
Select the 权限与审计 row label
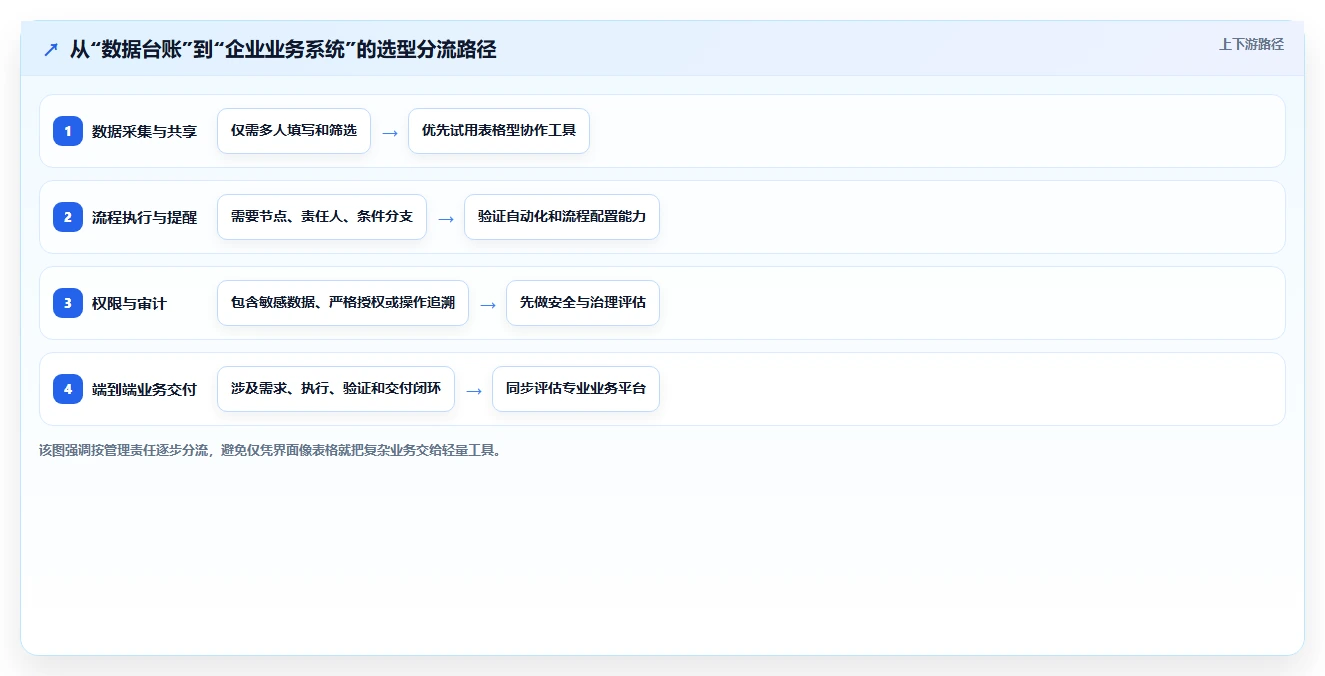pyautogui.click(x=129, y=303)
